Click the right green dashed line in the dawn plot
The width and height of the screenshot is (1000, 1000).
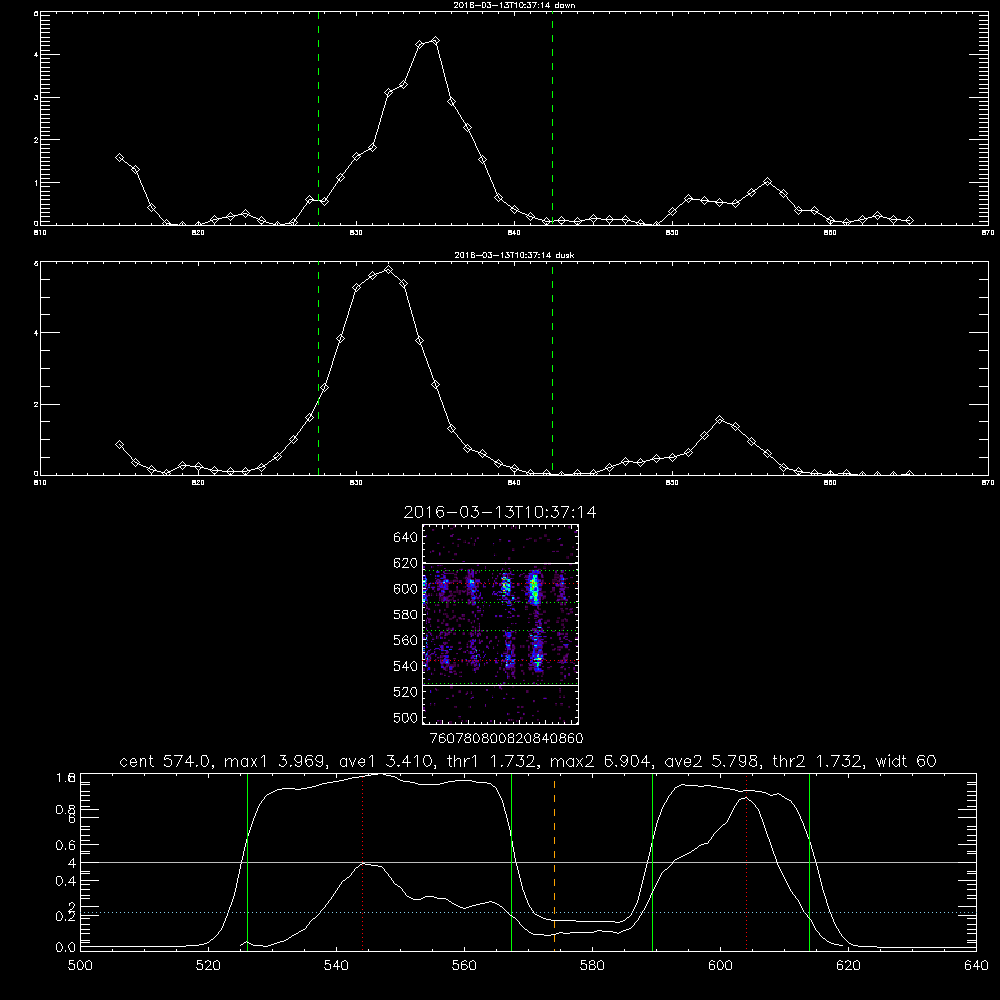[x=552, y=118]
